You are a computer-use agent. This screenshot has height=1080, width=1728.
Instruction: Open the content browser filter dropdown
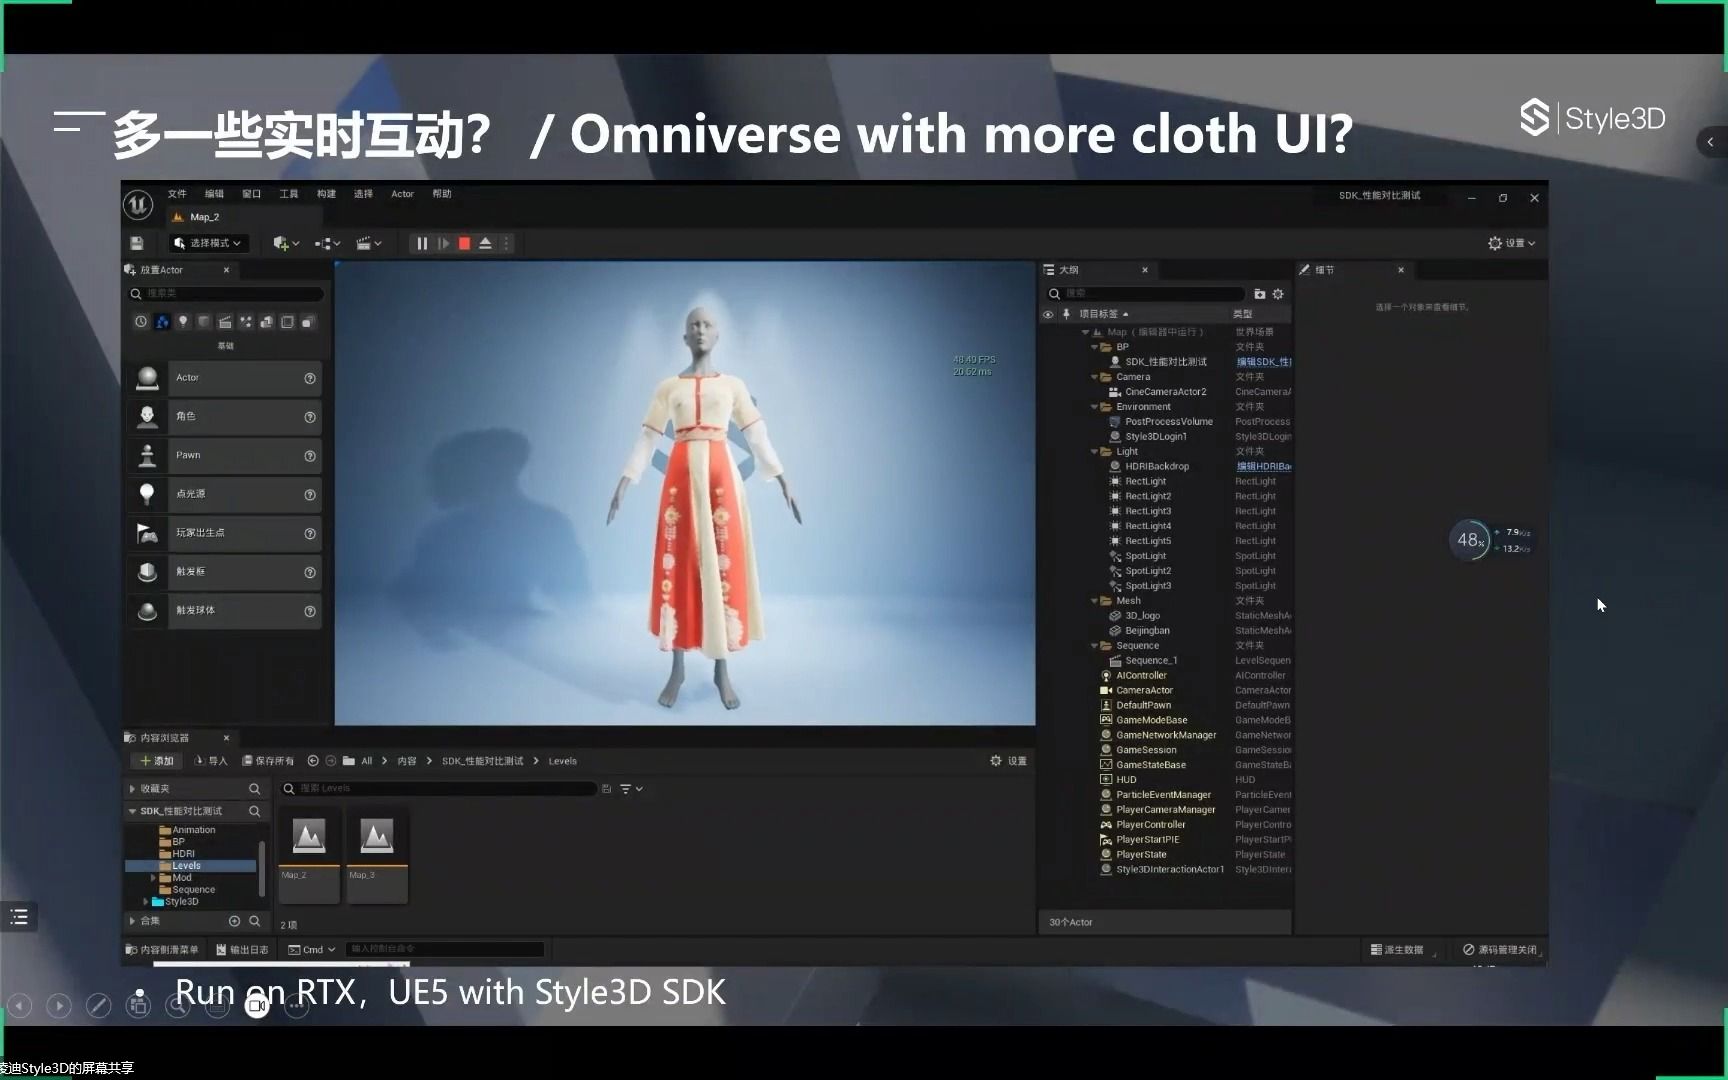[631, 789]
